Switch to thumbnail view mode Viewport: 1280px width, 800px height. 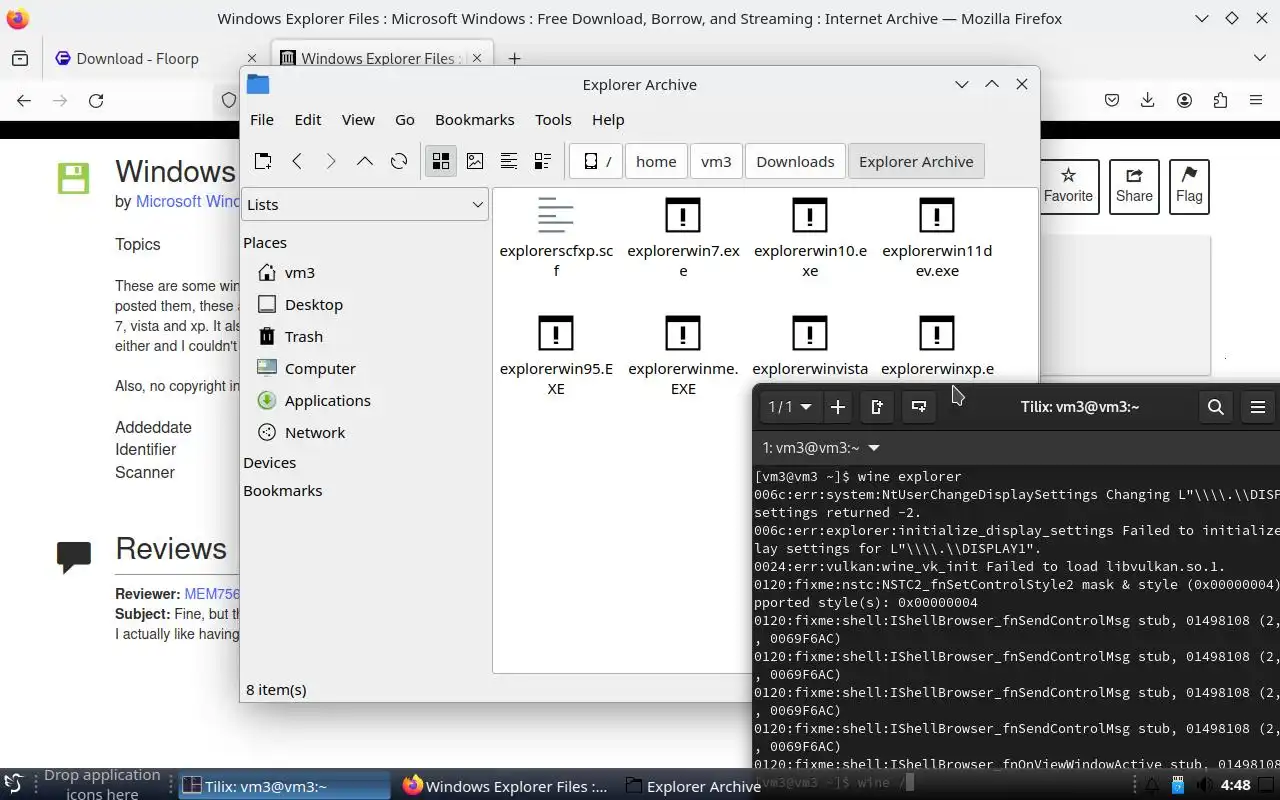click(x=475, y=161)
